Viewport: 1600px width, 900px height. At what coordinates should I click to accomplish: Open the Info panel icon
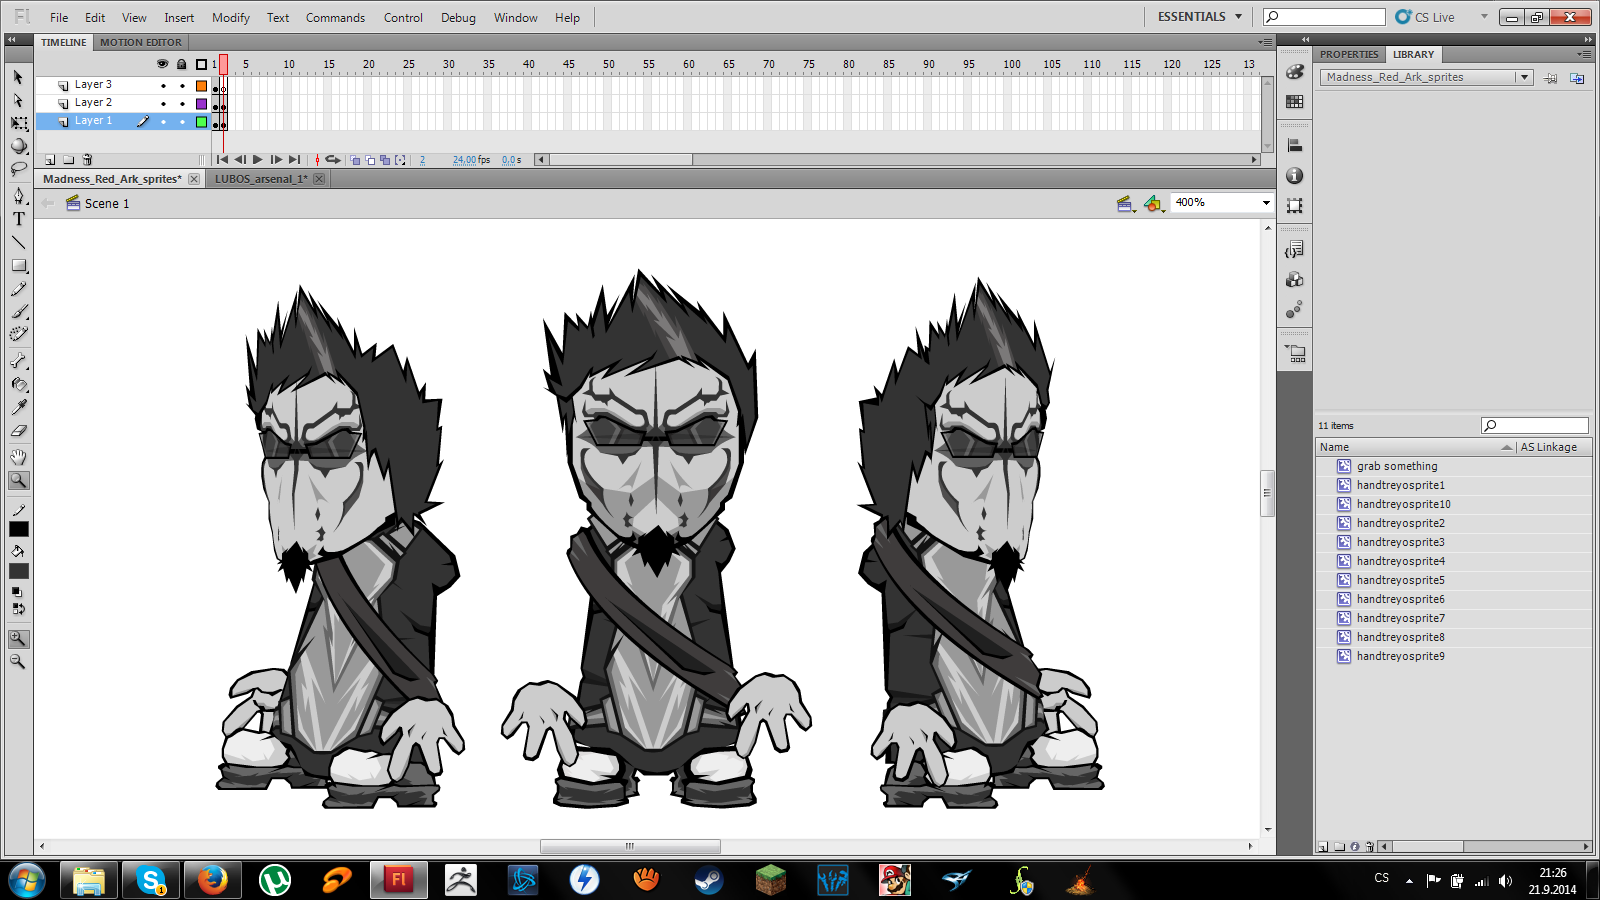[x=1295, y=176]
